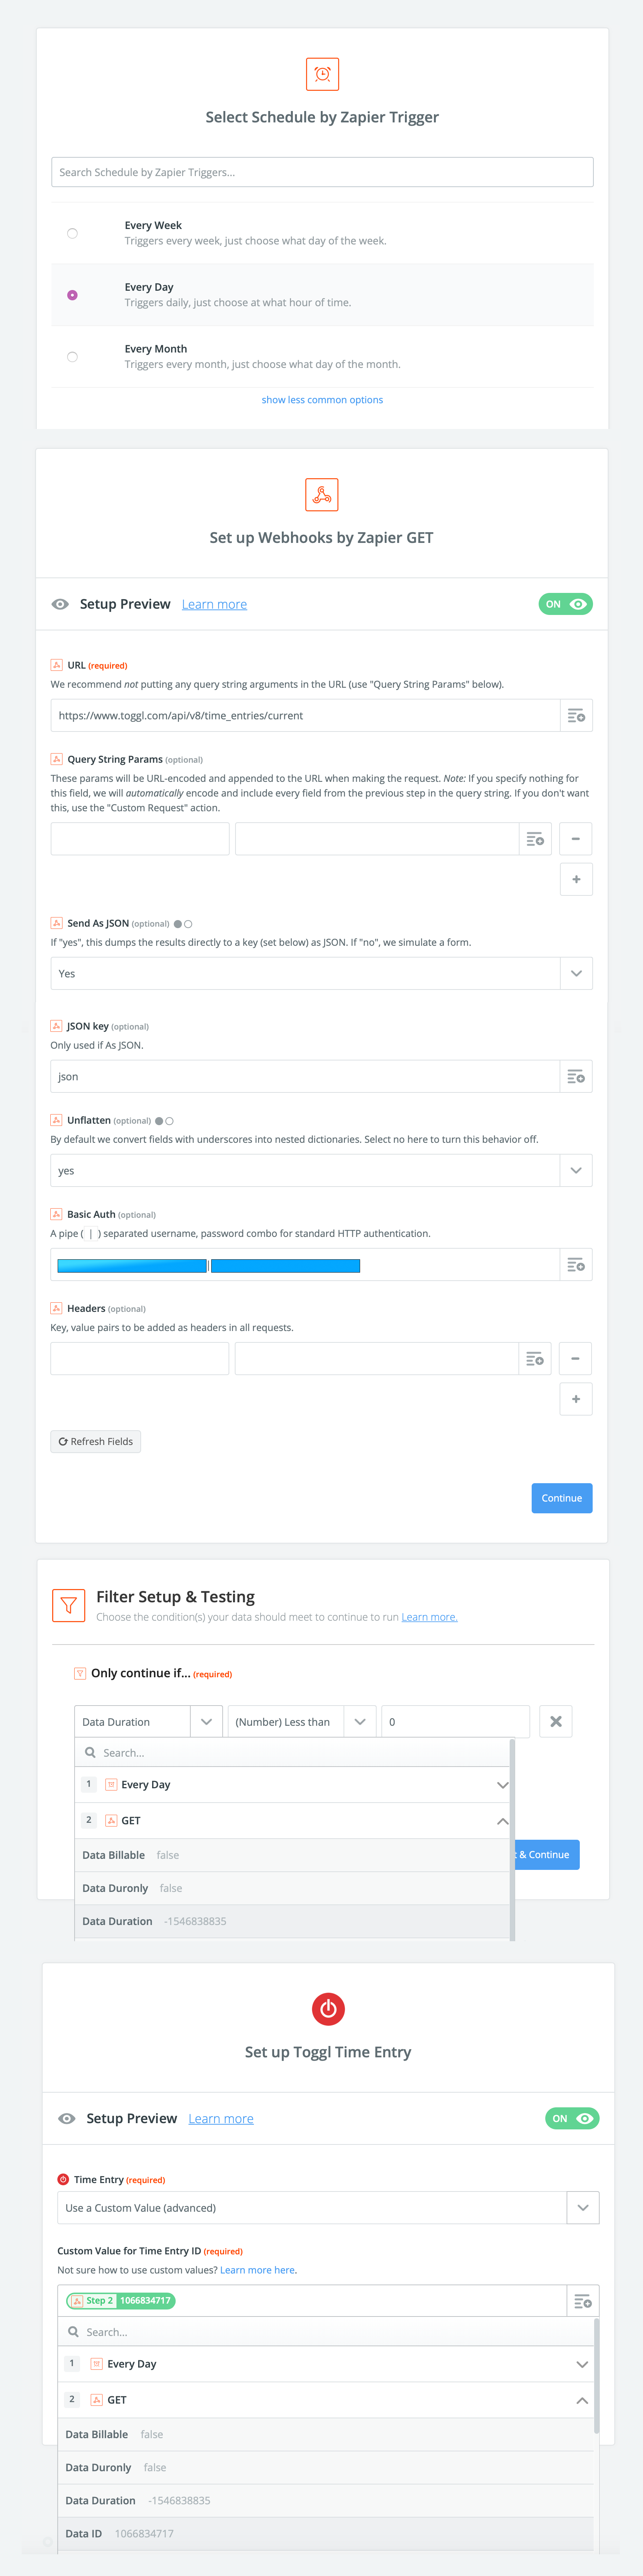Screen dimensions: 643x2576
Task: Toggle Webhooks Setup Preview ON switch
Action: tap(566, 604)
